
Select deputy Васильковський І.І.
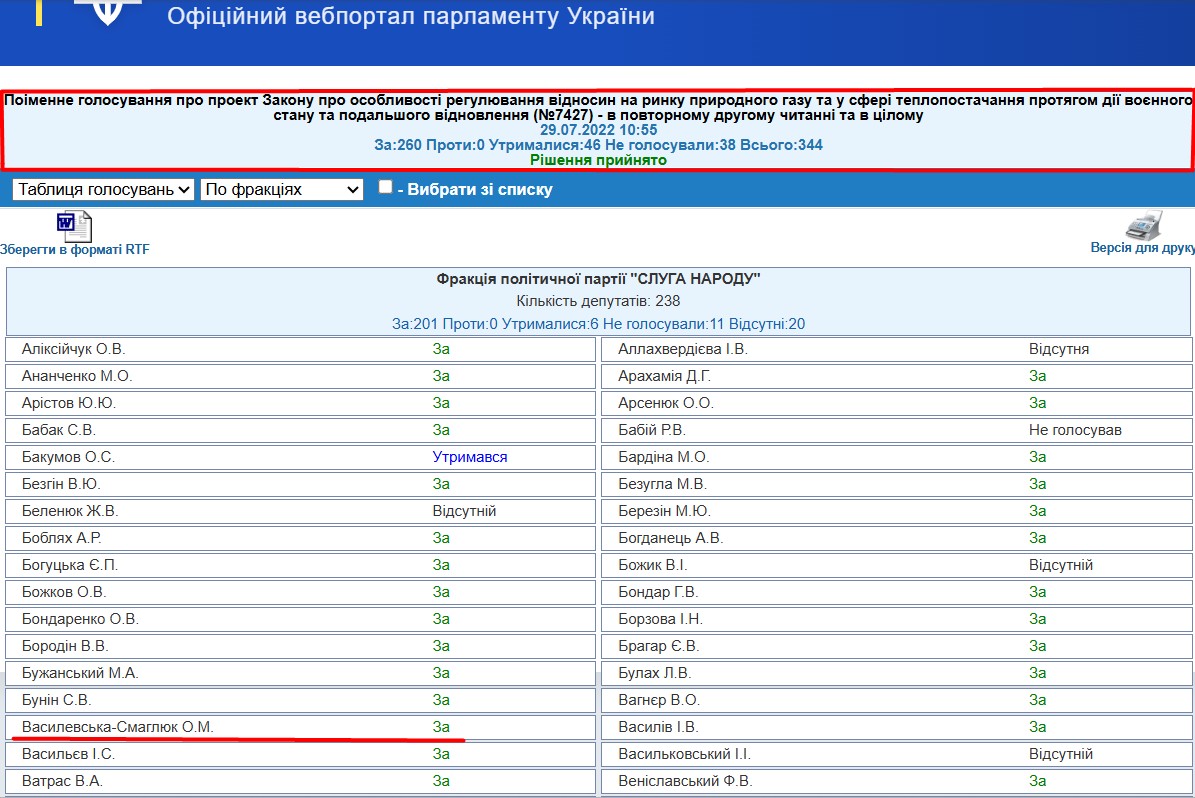[x=684, y=754]
